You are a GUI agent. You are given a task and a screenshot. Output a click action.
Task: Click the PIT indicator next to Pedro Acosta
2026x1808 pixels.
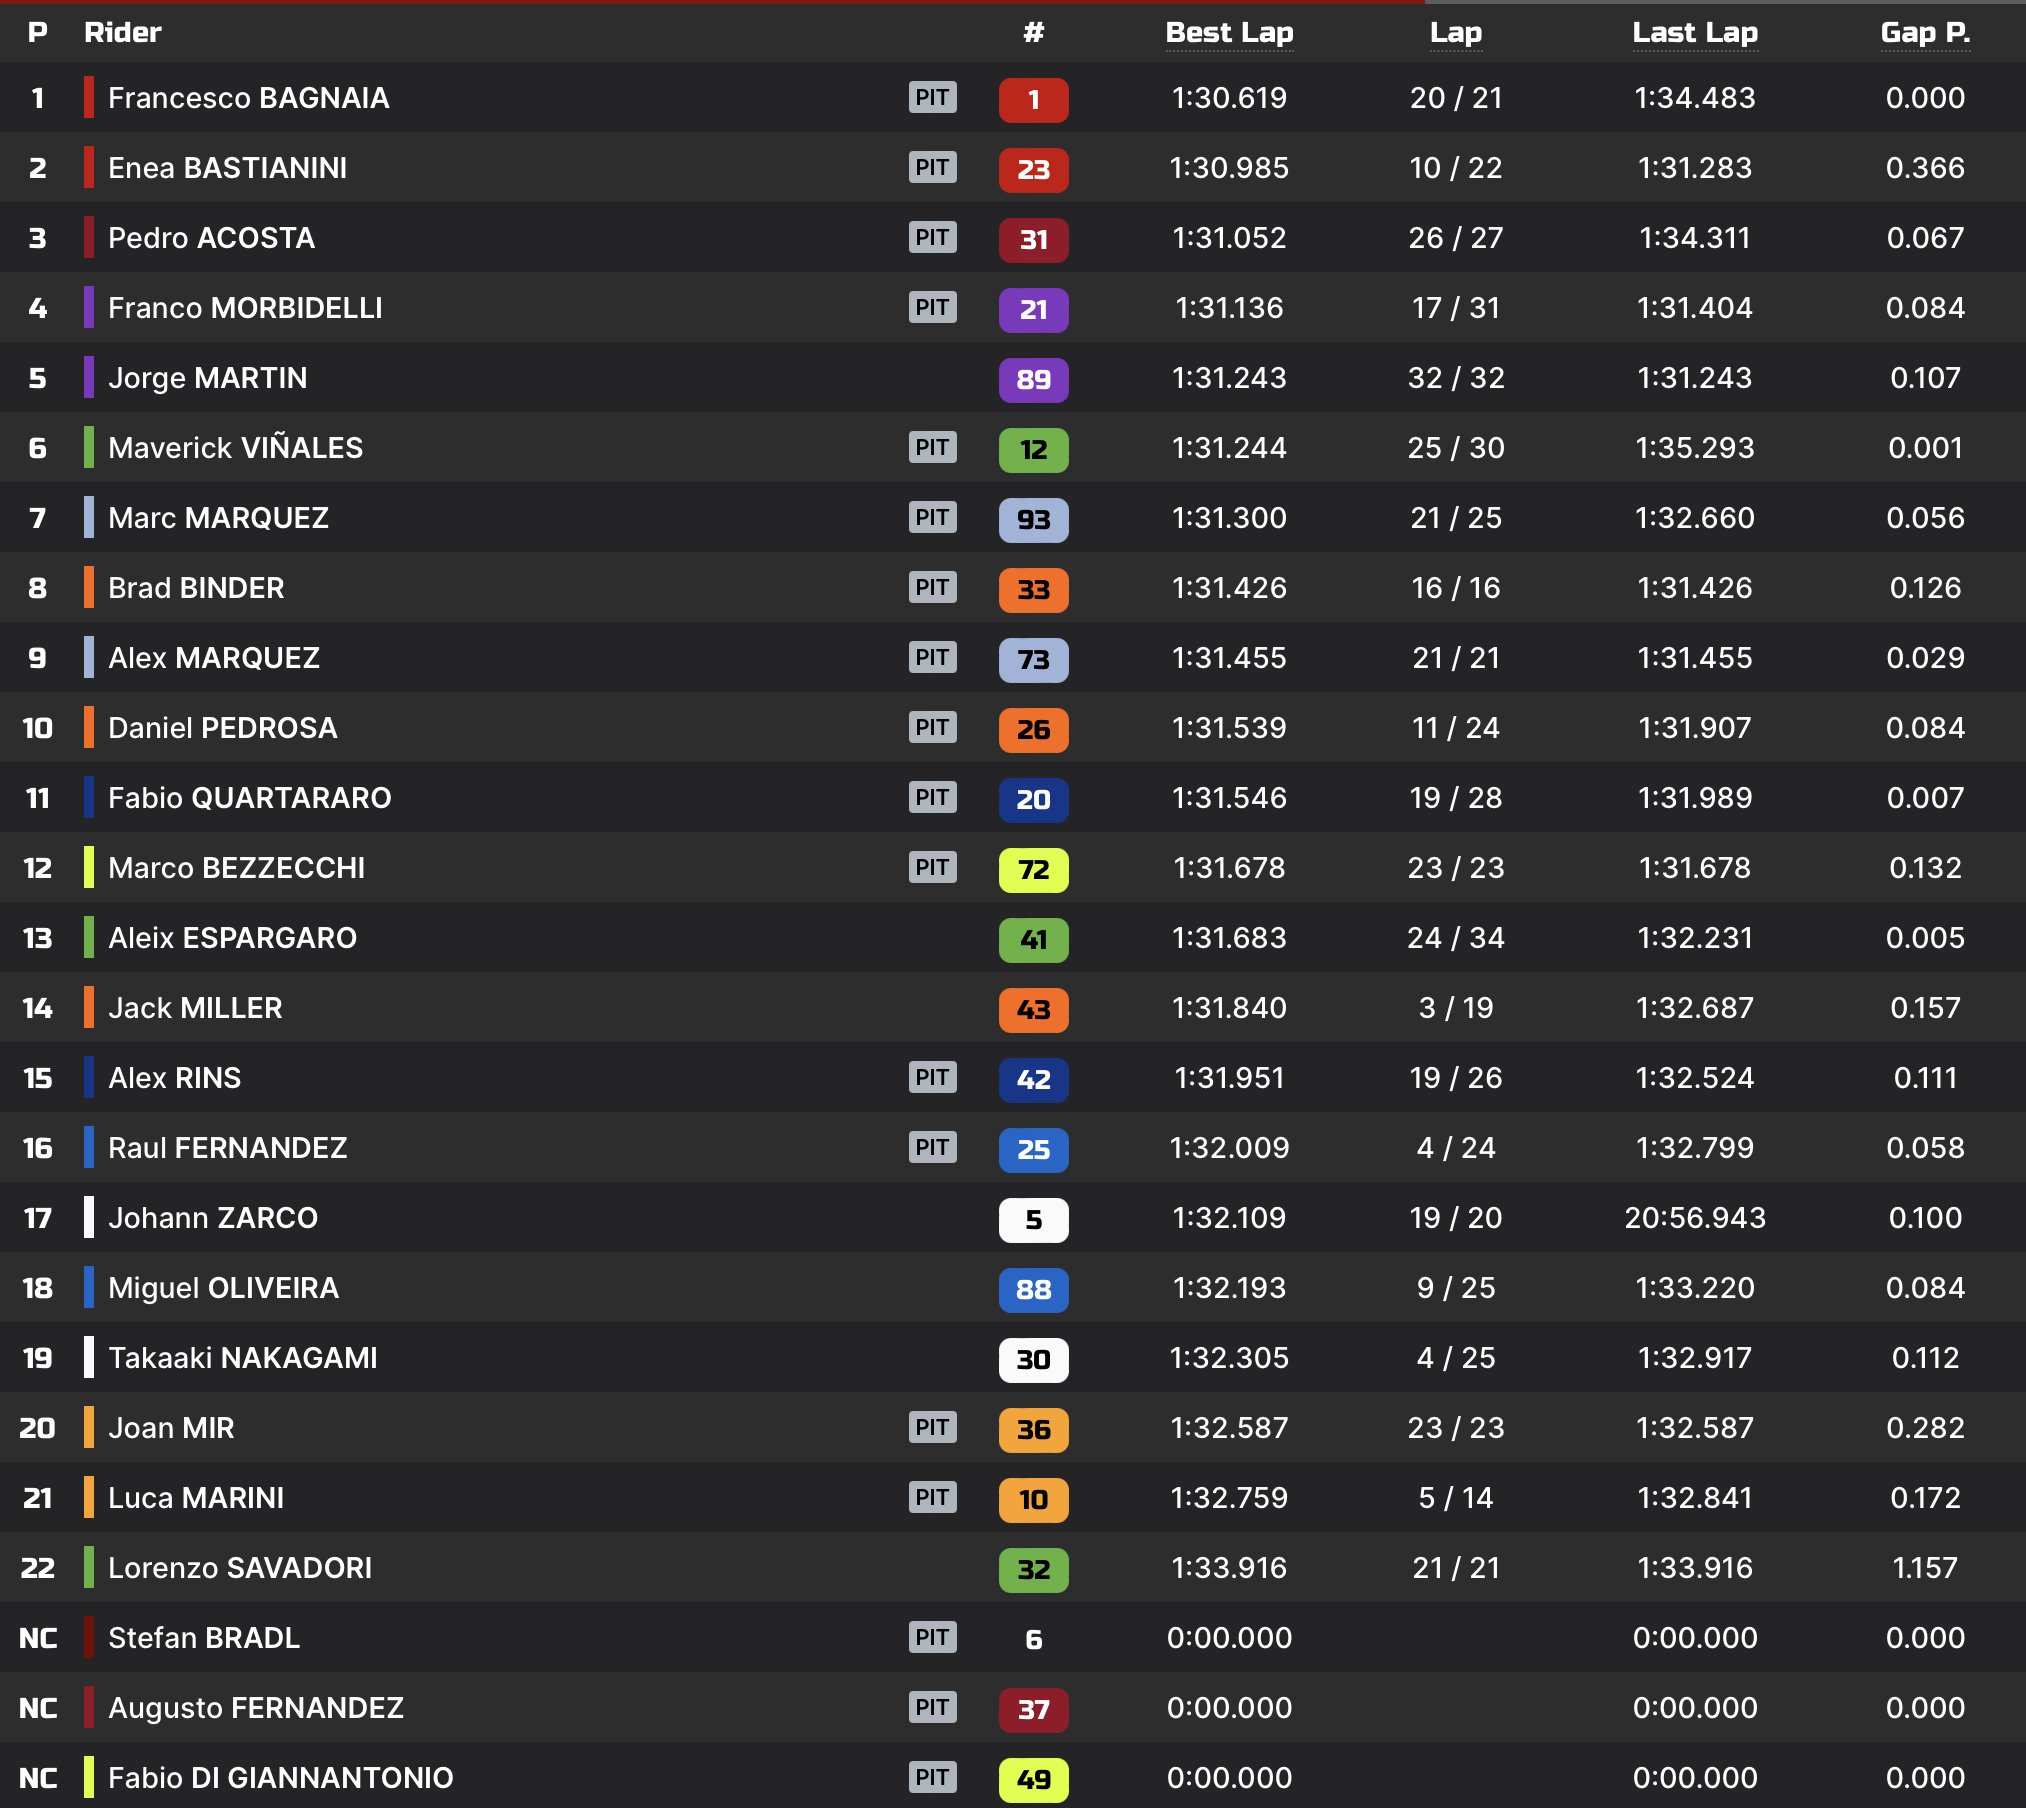[932, 237]
